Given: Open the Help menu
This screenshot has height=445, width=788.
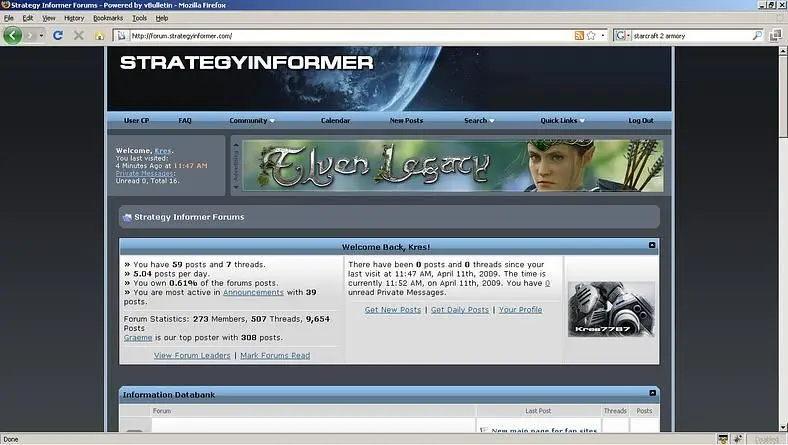Looking at the screenshot, I should (x=161, y=18).
